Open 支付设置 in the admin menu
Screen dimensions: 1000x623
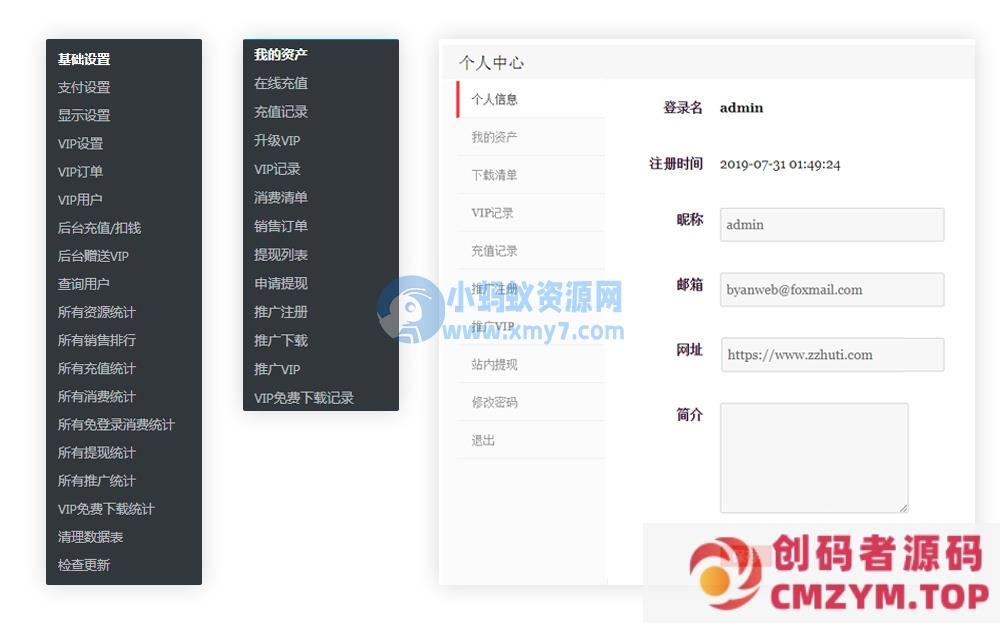(84, 87)
